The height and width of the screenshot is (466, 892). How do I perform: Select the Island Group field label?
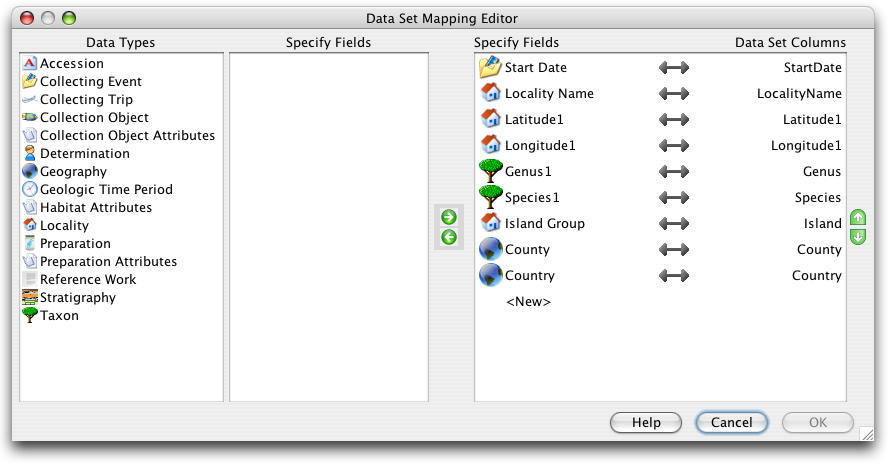click(x=544, y=224)
